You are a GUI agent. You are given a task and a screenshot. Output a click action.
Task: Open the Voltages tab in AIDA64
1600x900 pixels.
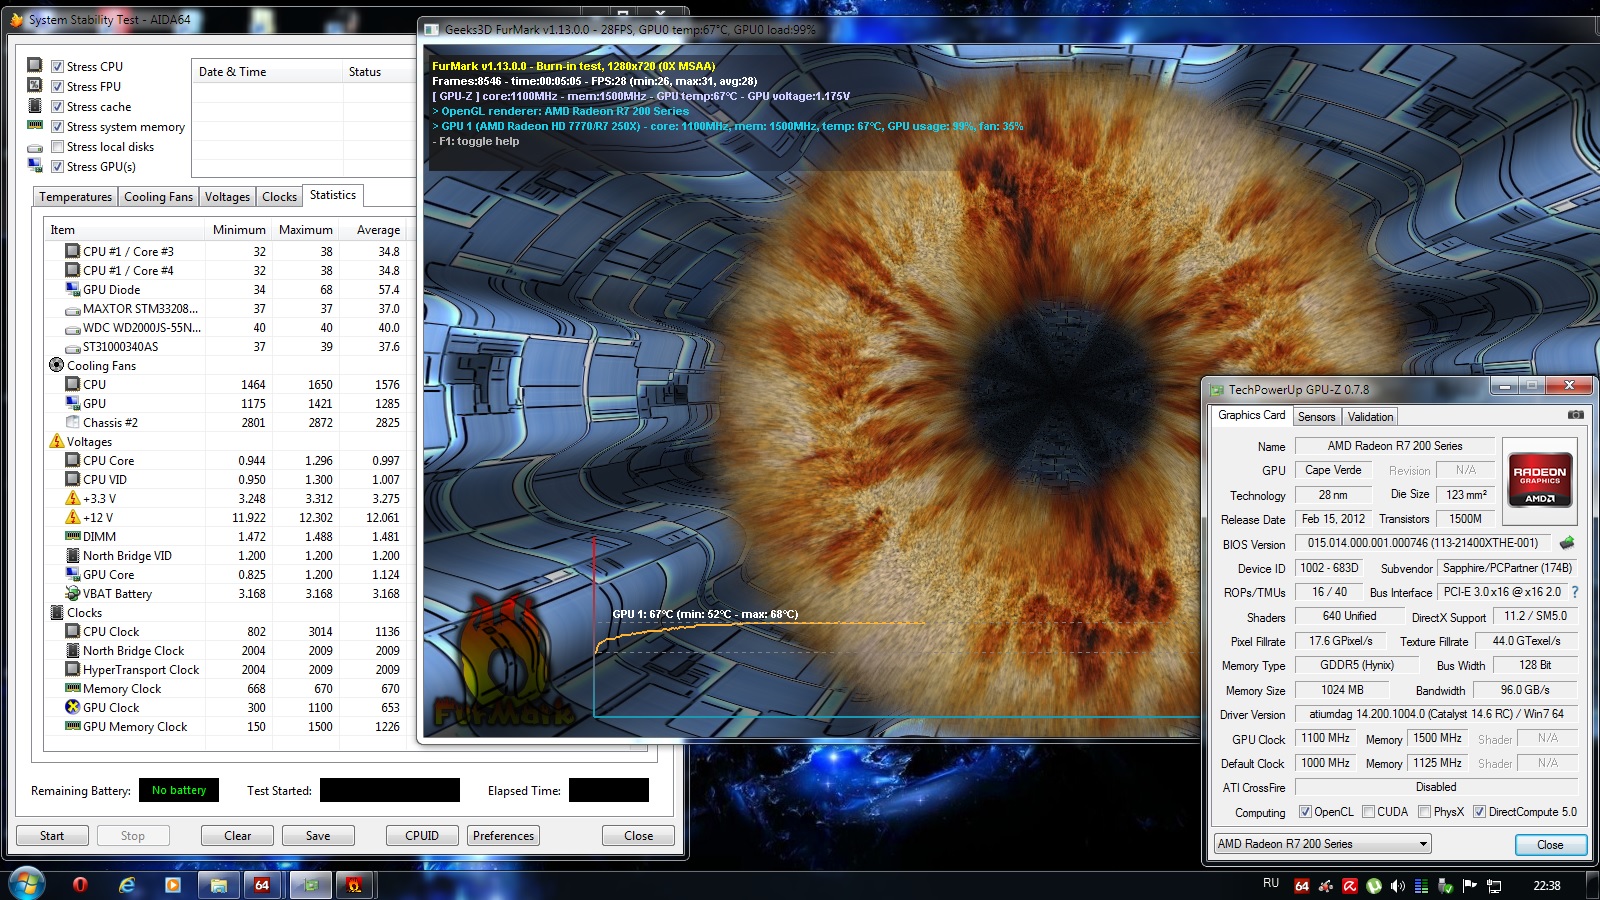coord(228,197)
